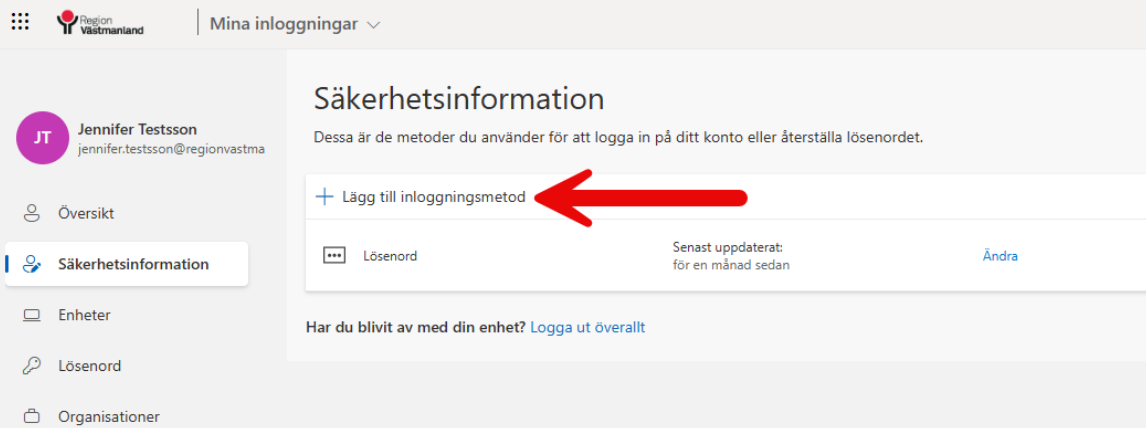1146x428 pixels.
Task: Open the app launcher grid icon
Action: (x=20, y=21)
